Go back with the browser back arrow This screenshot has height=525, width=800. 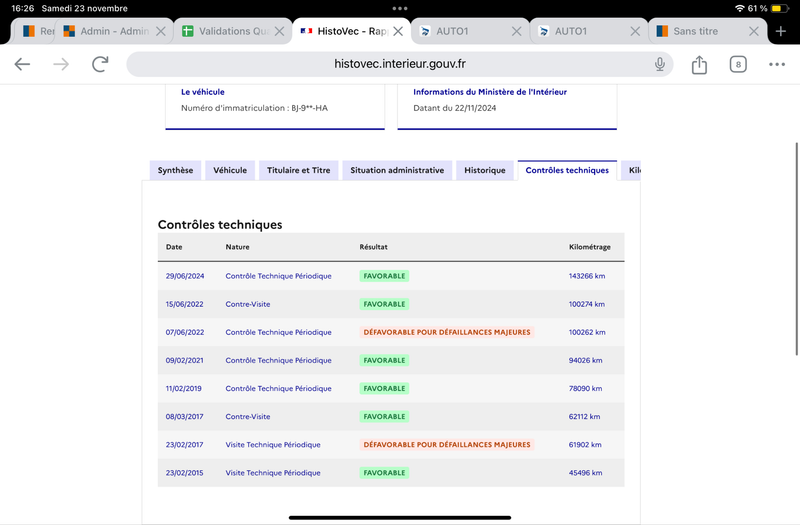22,64
